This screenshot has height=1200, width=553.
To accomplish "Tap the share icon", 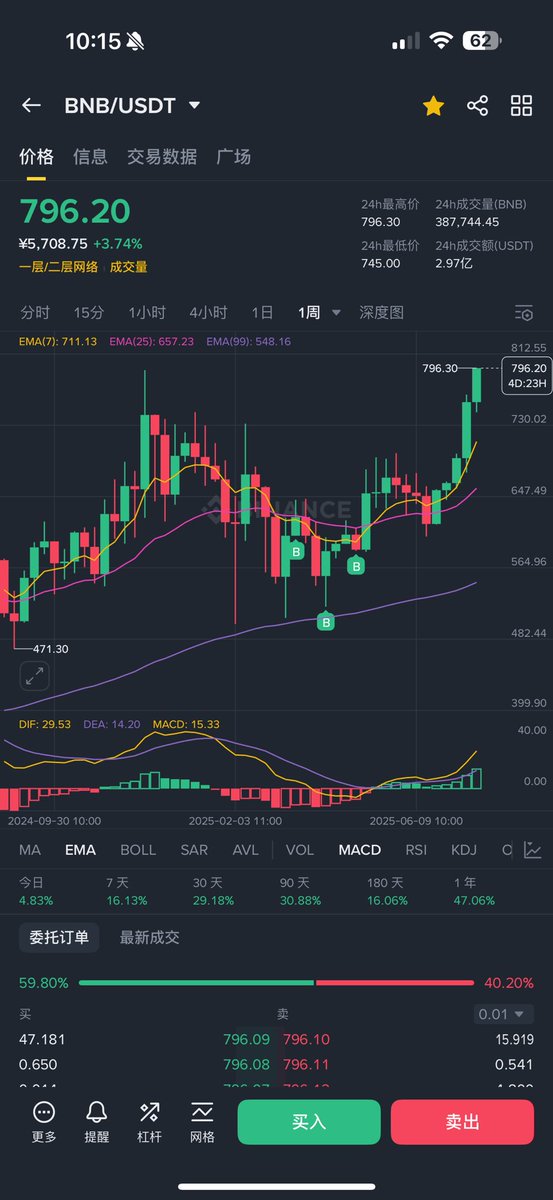I will point(477,106).
